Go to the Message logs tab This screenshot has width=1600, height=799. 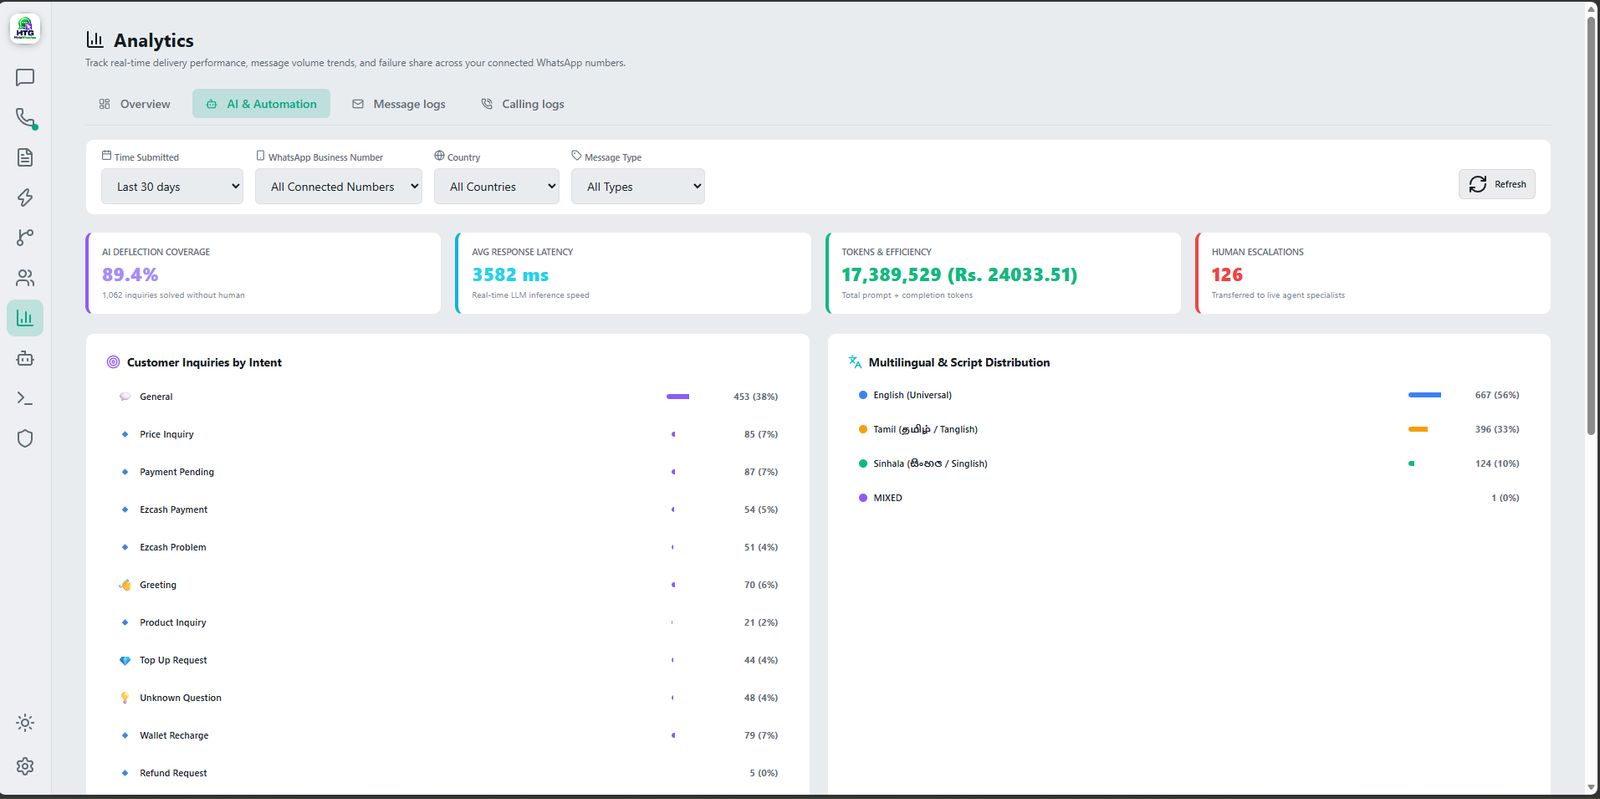[x=399, y=104]
